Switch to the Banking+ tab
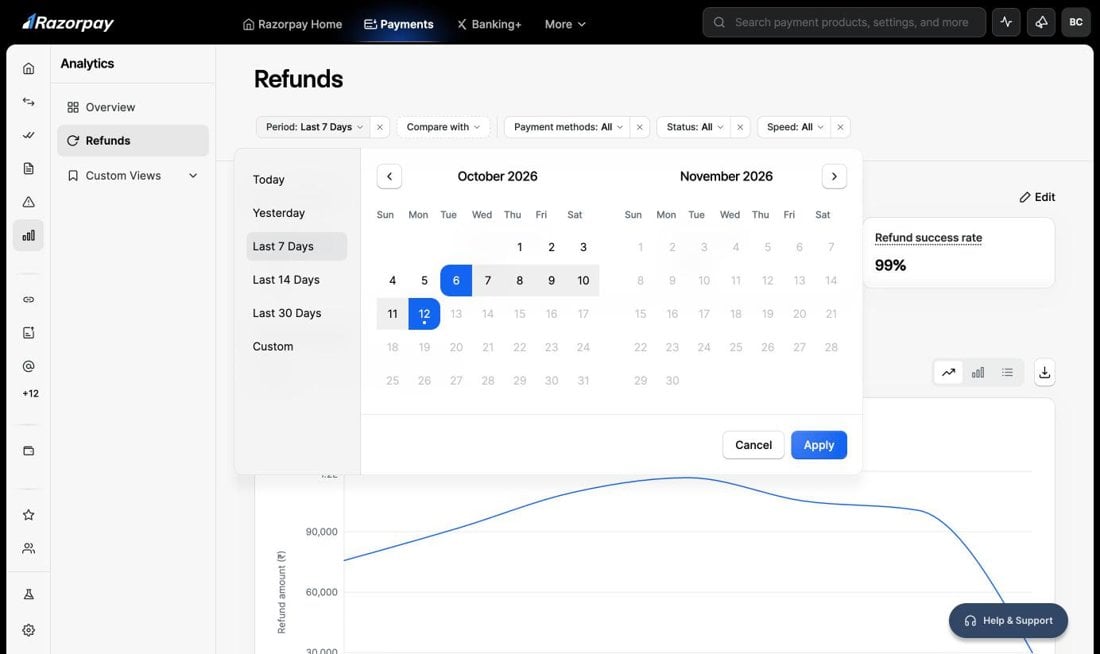This screenshot has height=654, width=1100. coord(489,24)
